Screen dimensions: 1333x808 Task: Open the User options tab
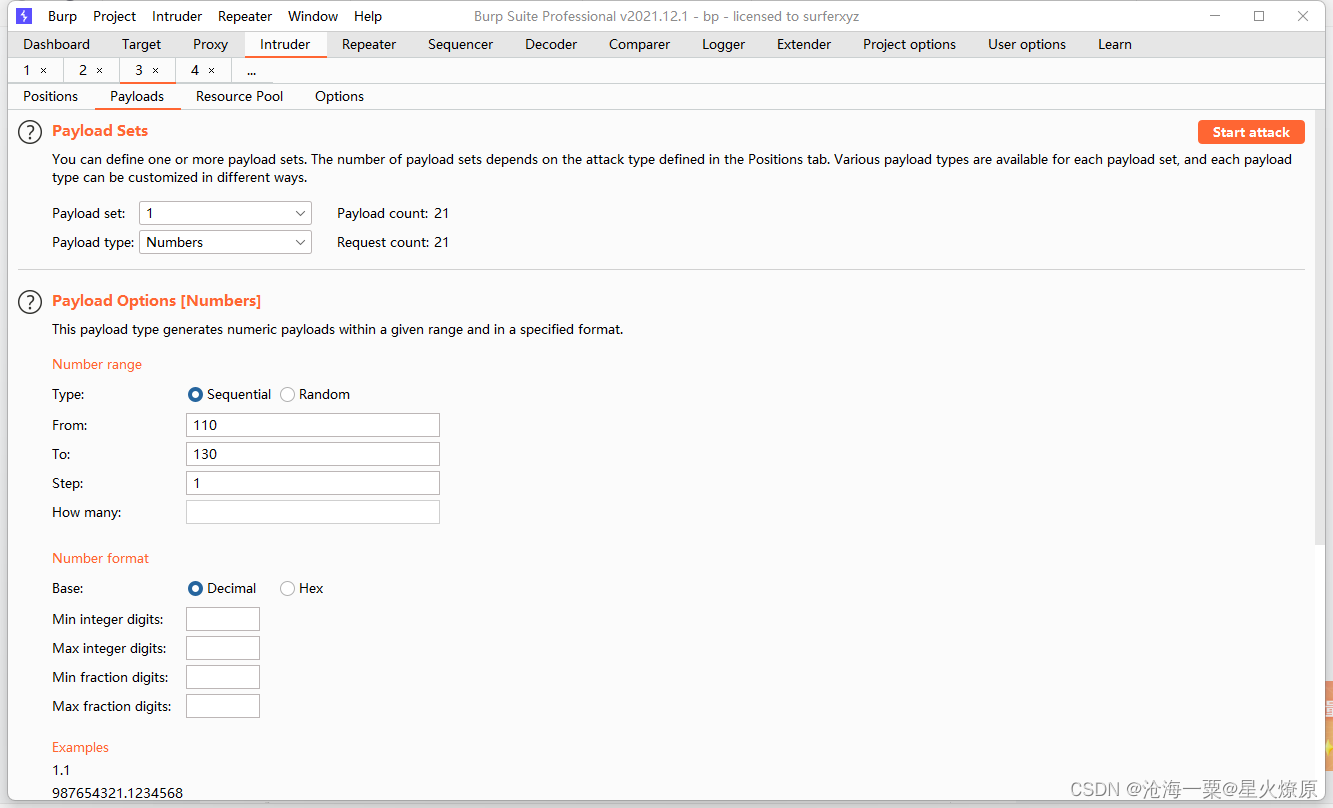coord(1027,44)
